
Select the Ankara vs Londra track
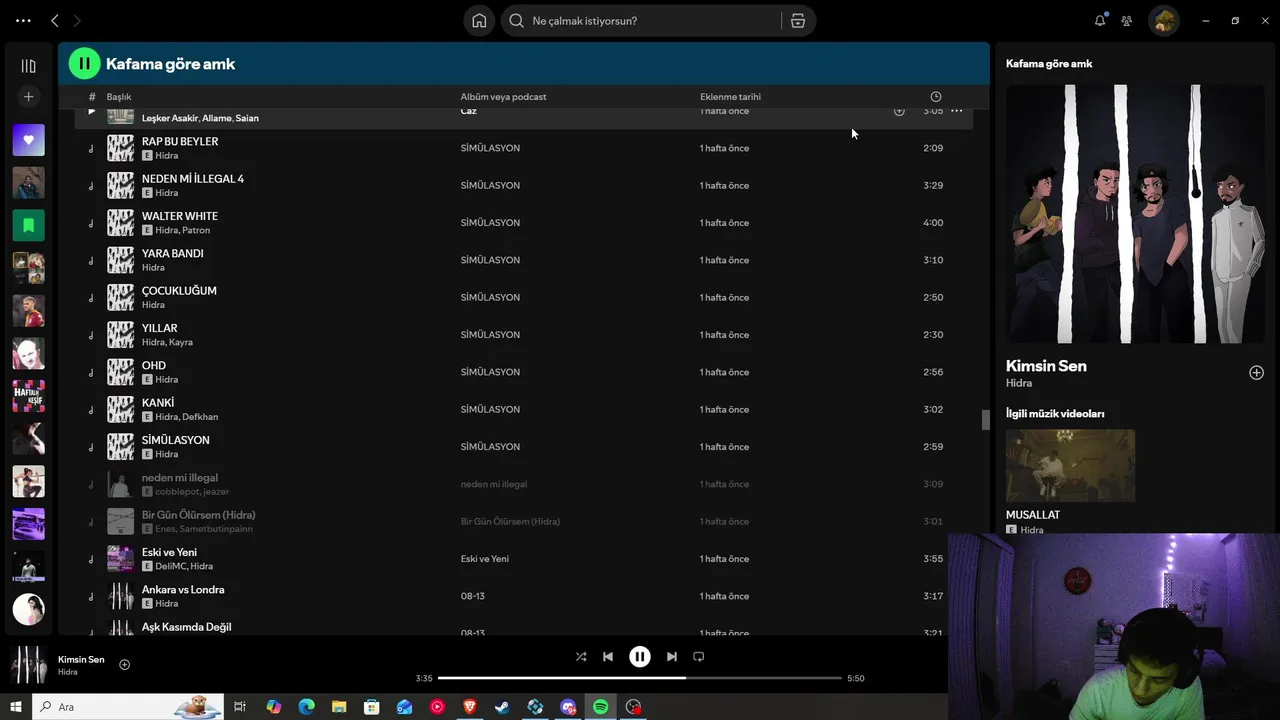[183, 590]
